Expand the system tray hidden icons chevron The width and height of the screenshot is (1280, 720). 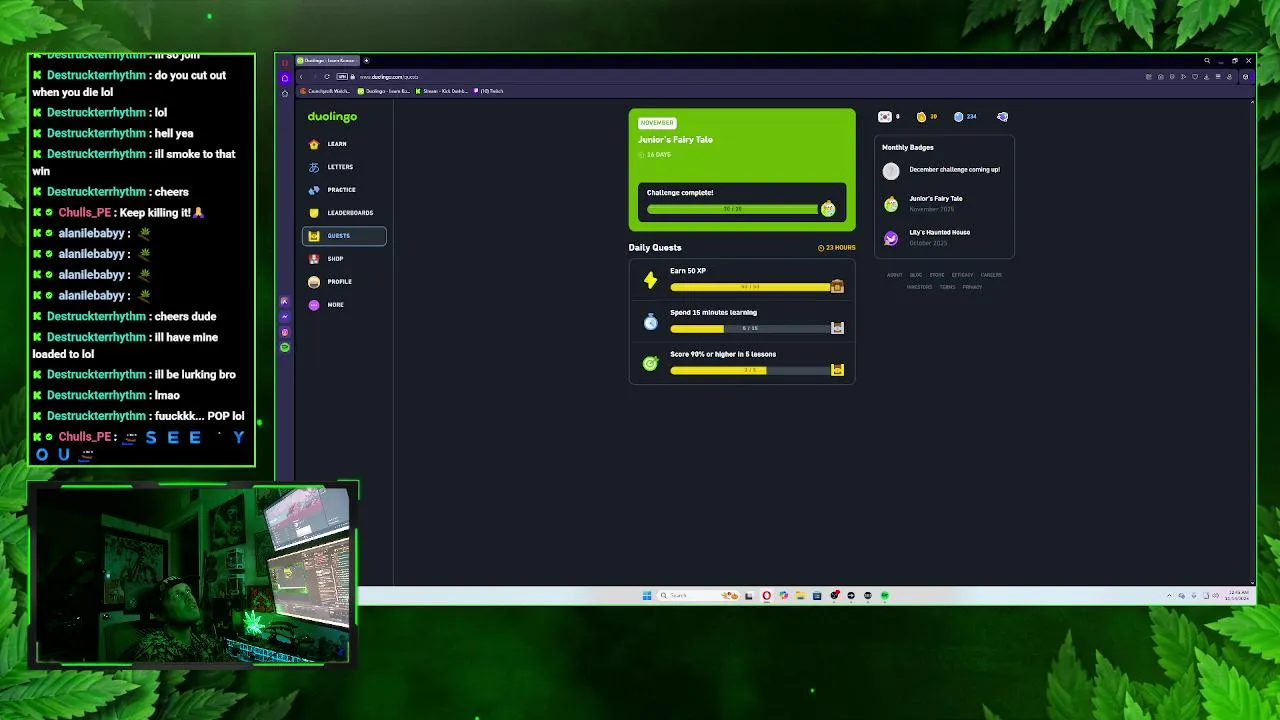[x=1169, y=596]
